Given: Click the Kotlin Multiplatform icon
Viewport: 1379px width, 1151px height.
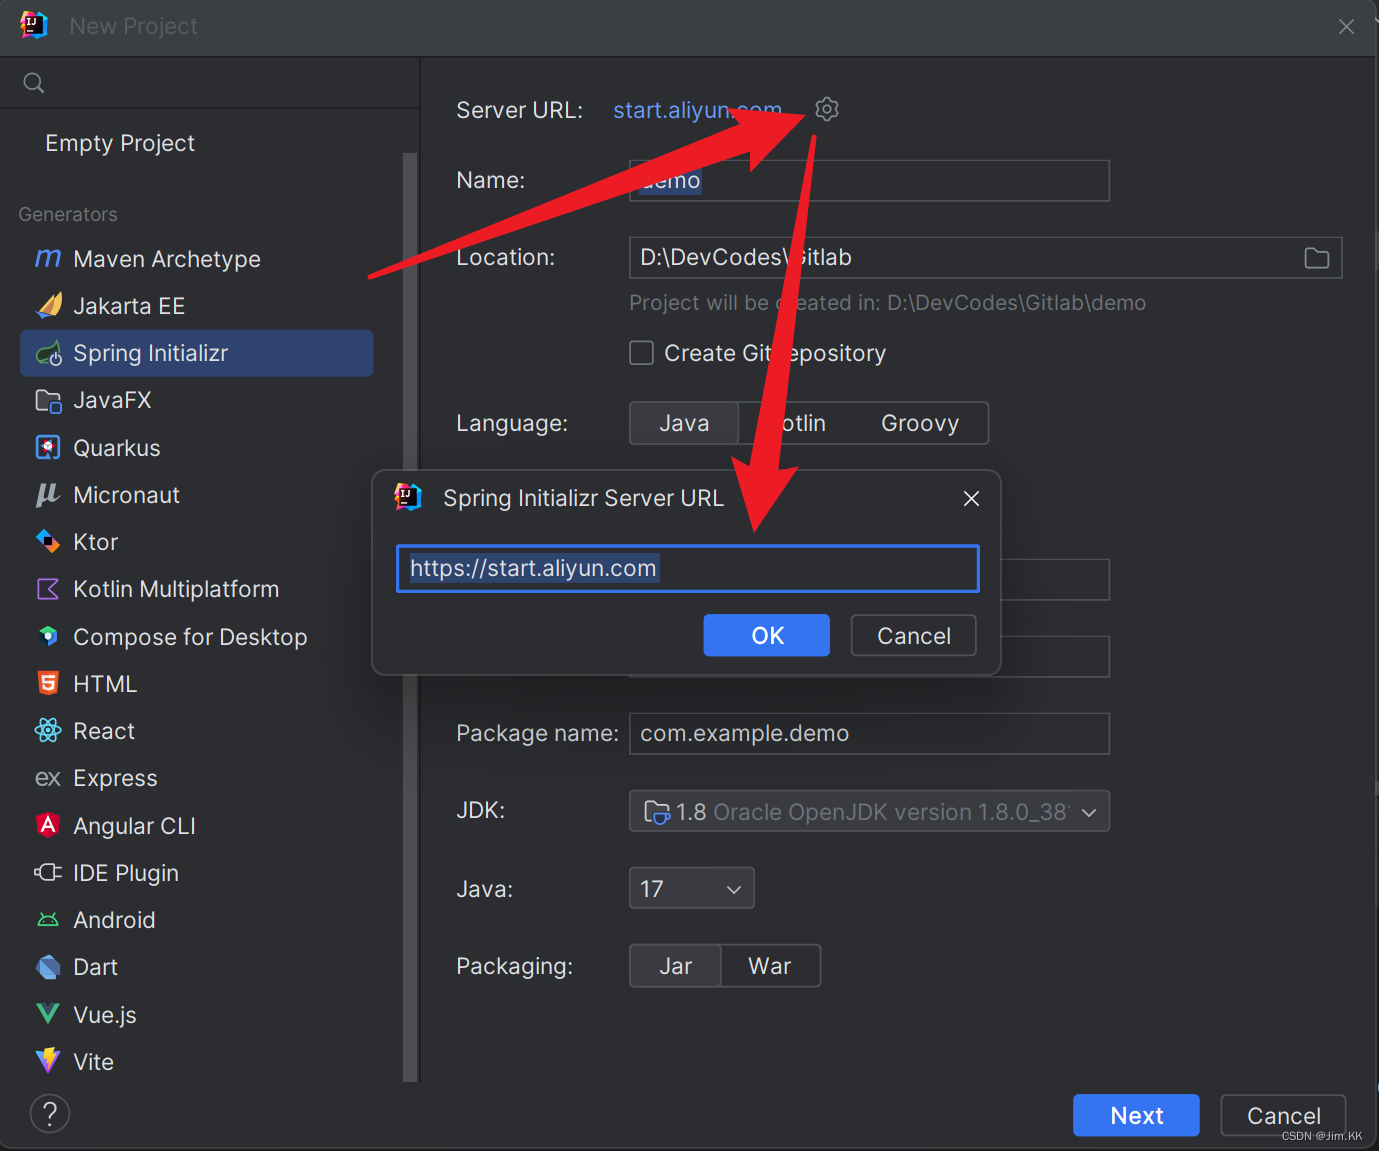Looking at the screenshot, I should pyautogui.click(x=48, y=589).
